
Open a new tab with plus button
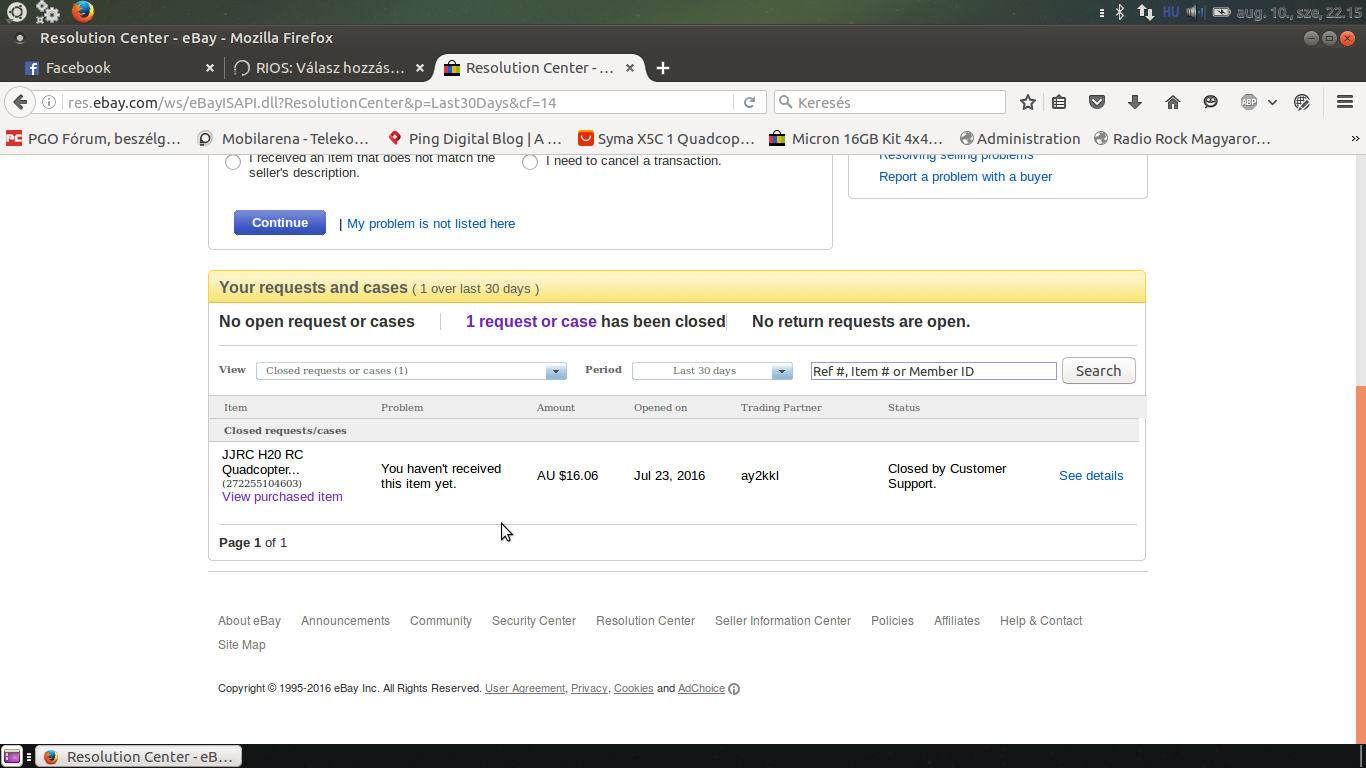662,68
